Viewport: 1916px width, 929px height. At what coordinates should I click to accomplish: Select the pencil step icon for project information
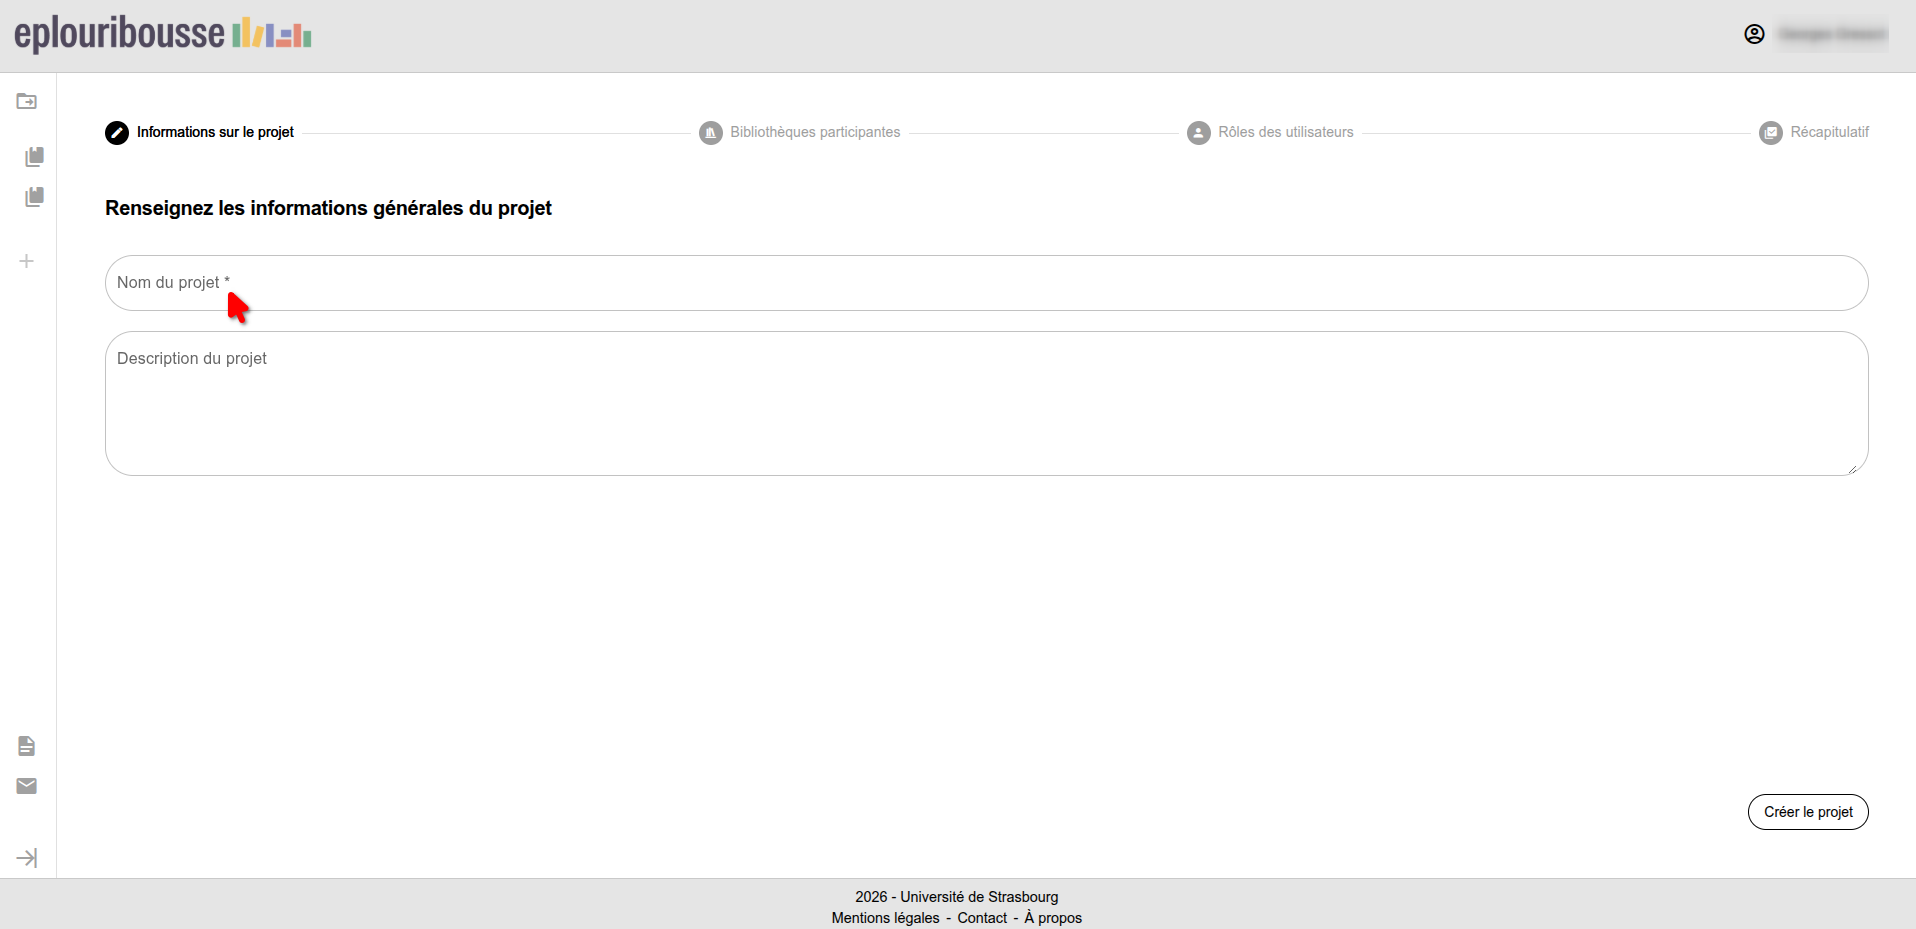pyautogui.click(x=117, y=133)
